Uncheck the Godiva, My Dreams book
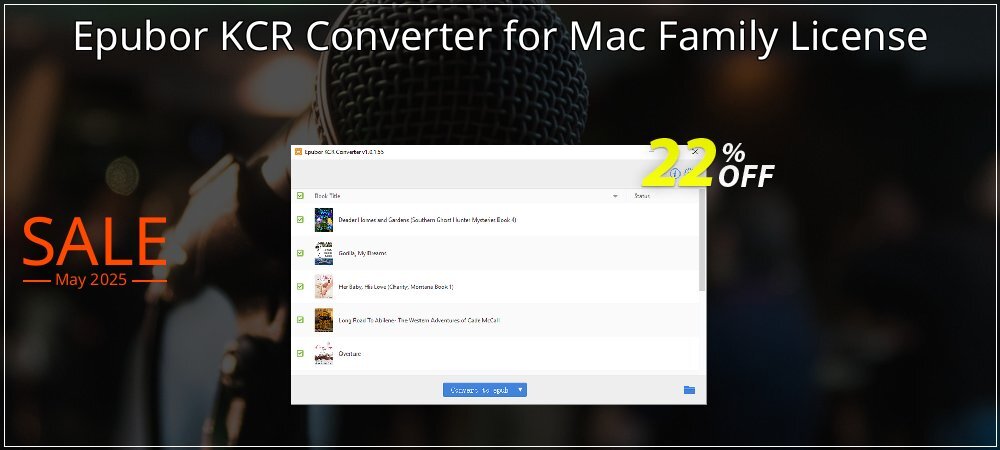This screenshot has height=450, width=1000. pos(300,253)
